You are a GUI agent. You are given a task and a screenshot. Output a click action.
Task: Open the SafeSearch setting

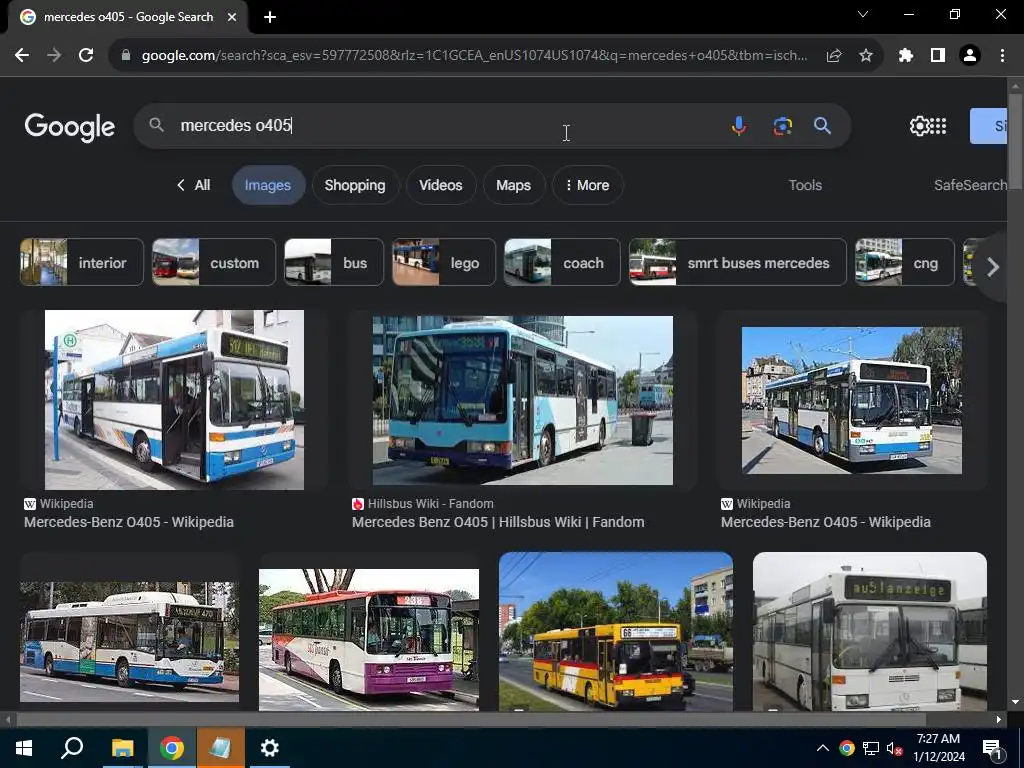coord(970,185)
